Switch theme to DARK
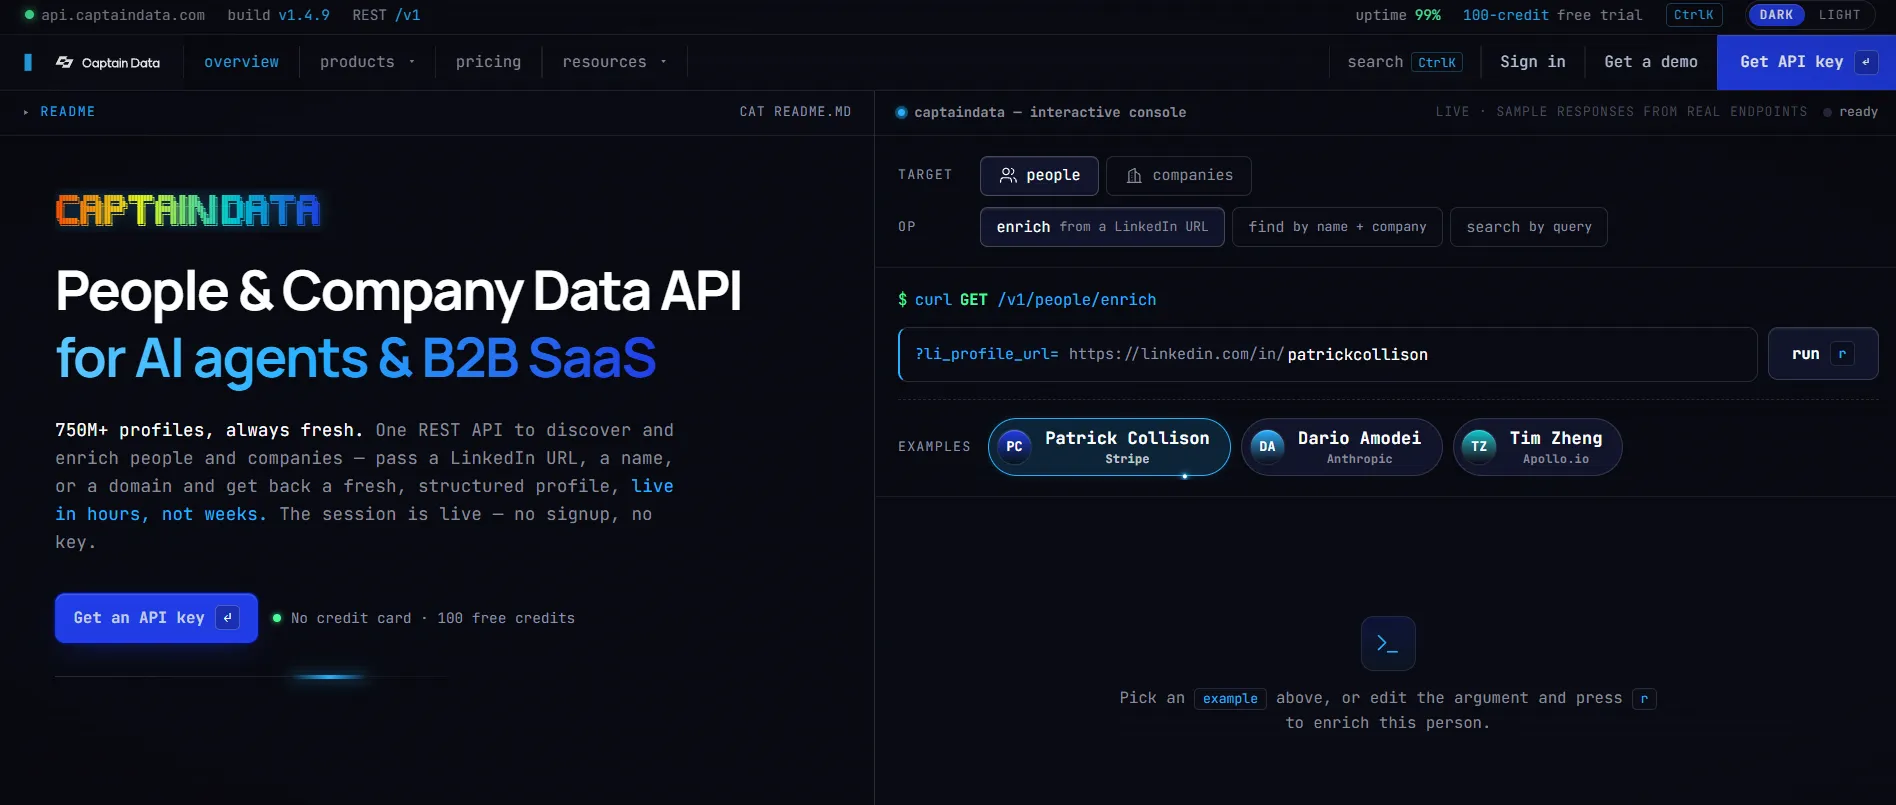 pyautogui.click(x=1776, y=15)
